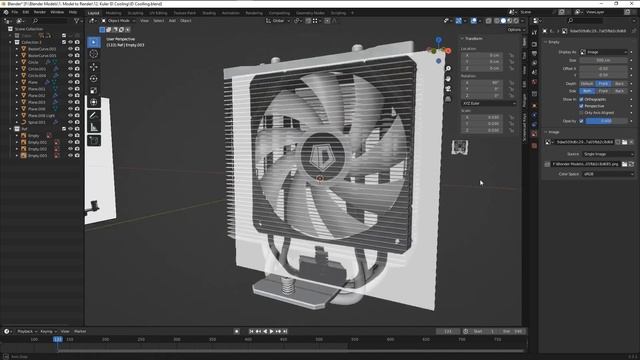
Task: Select the Add Cube tool
Action: coord(94,140)
